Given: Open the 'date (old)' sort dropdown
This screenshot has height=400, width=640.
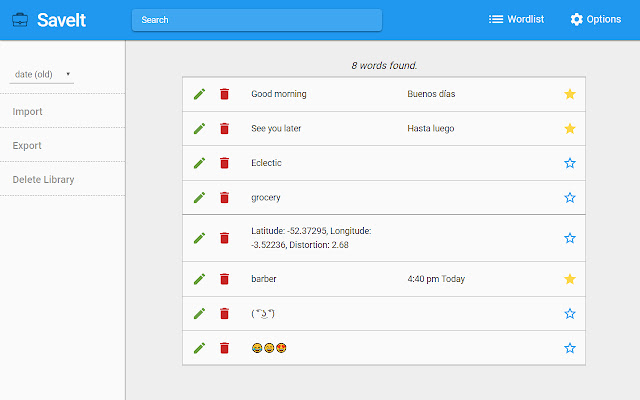Looking at the screenshot, I should point(42,74).
